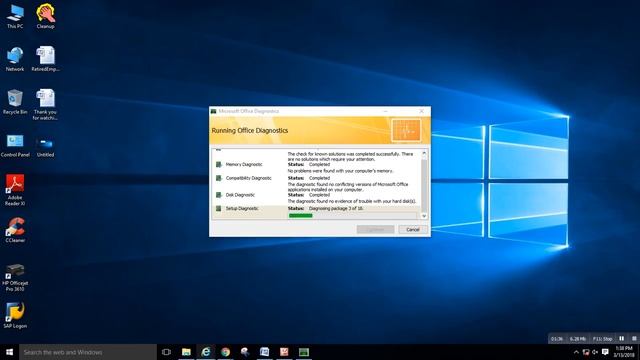Switch to Office Diagnostics taskbar button
This screenshot has height=360, width=640.
304,352
